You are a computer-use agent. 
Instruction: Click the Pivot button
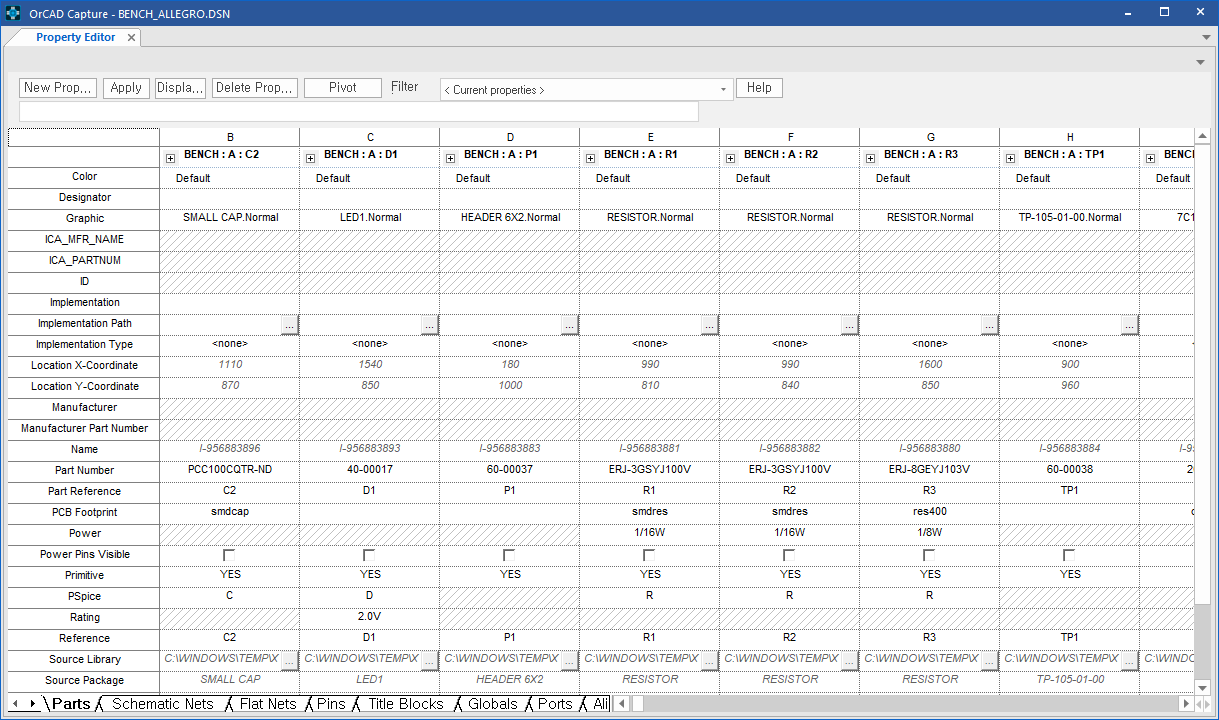pos(343,88)
